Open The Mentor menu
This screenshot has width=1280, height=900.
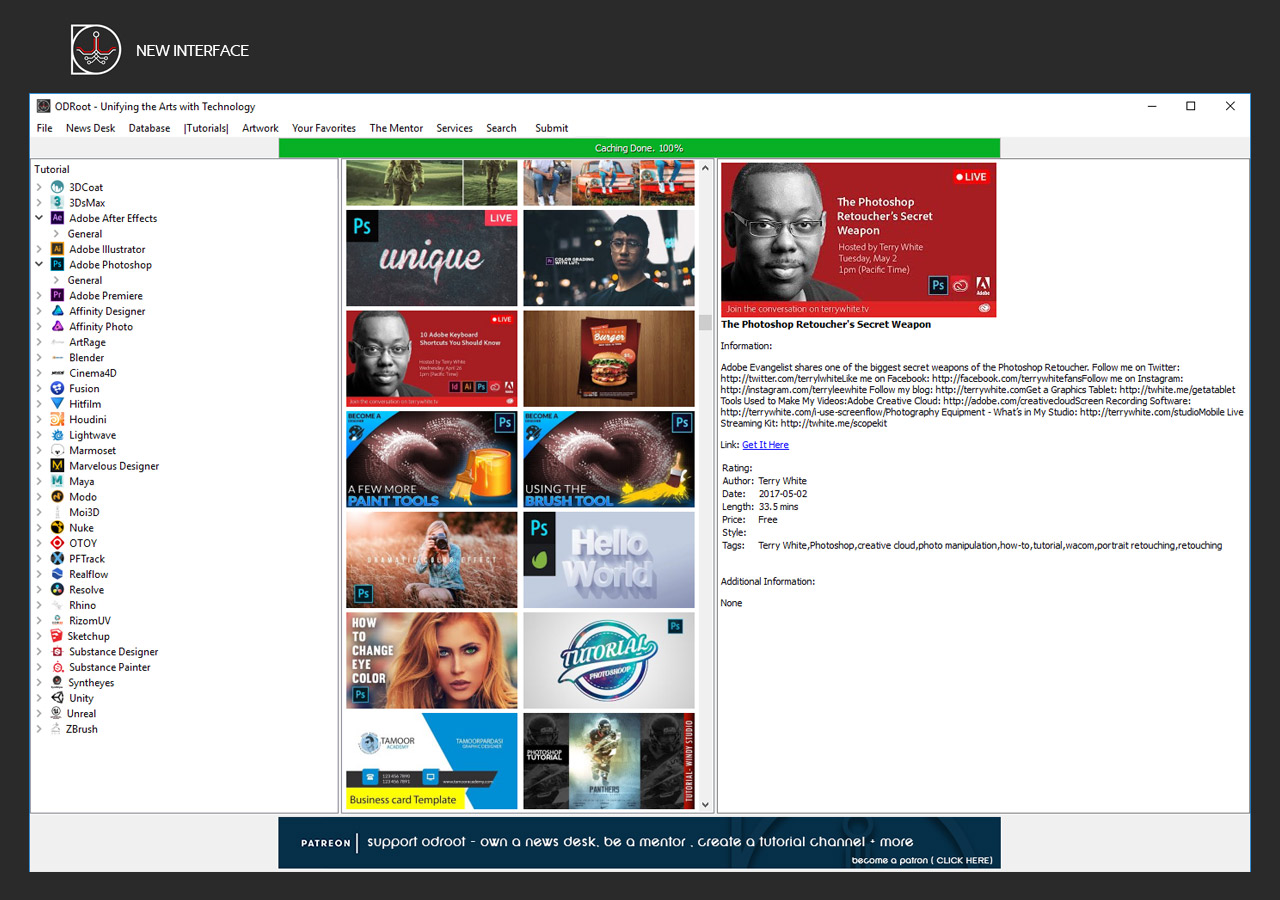tap(396, 128)
